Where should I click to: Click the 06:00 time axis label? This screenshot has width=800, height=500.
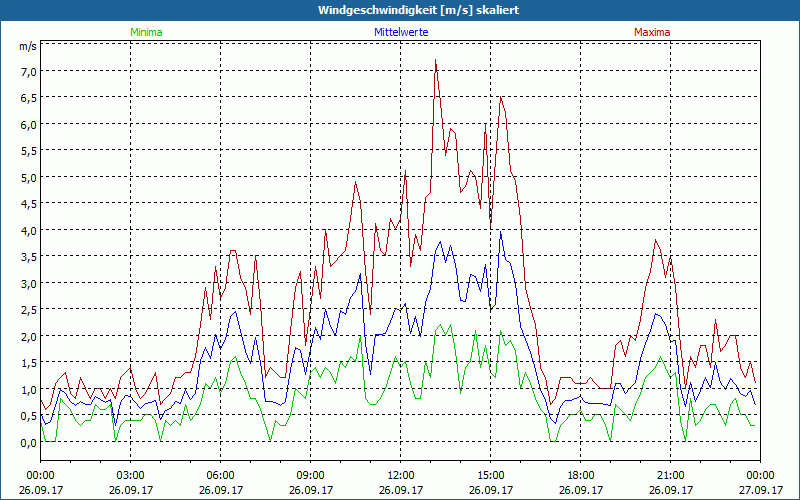pyautogui.click(x=220, y=476)
